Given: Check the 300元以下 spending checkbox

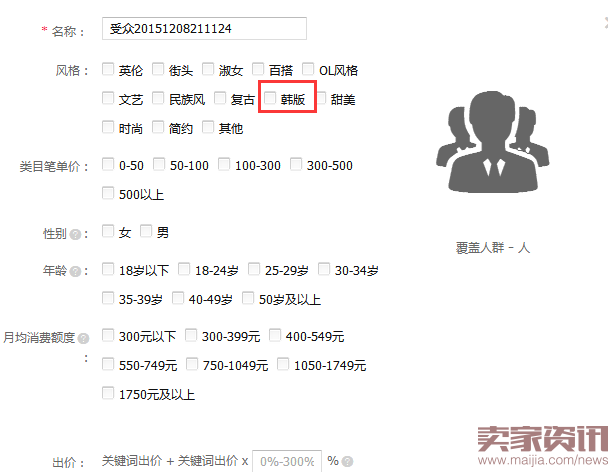Looking at the screenshot, I should [108, 335].
